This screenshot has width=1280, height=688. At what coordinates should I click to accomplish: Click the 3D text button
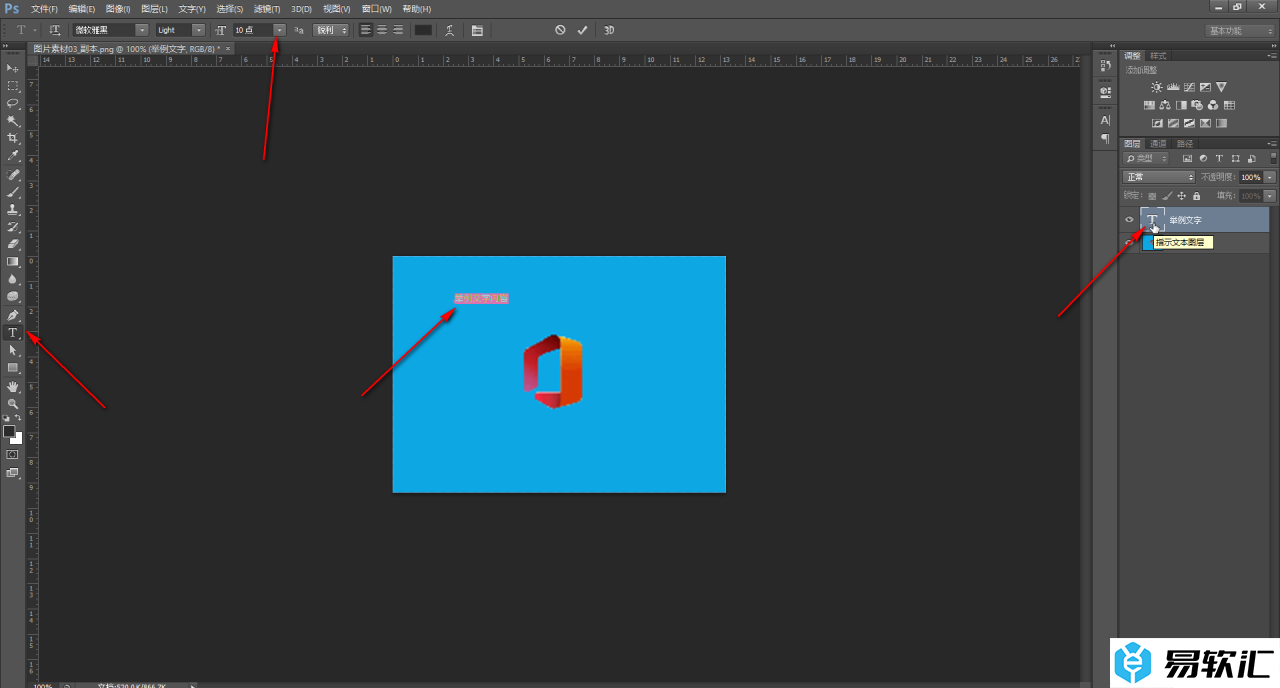[609, 30]
